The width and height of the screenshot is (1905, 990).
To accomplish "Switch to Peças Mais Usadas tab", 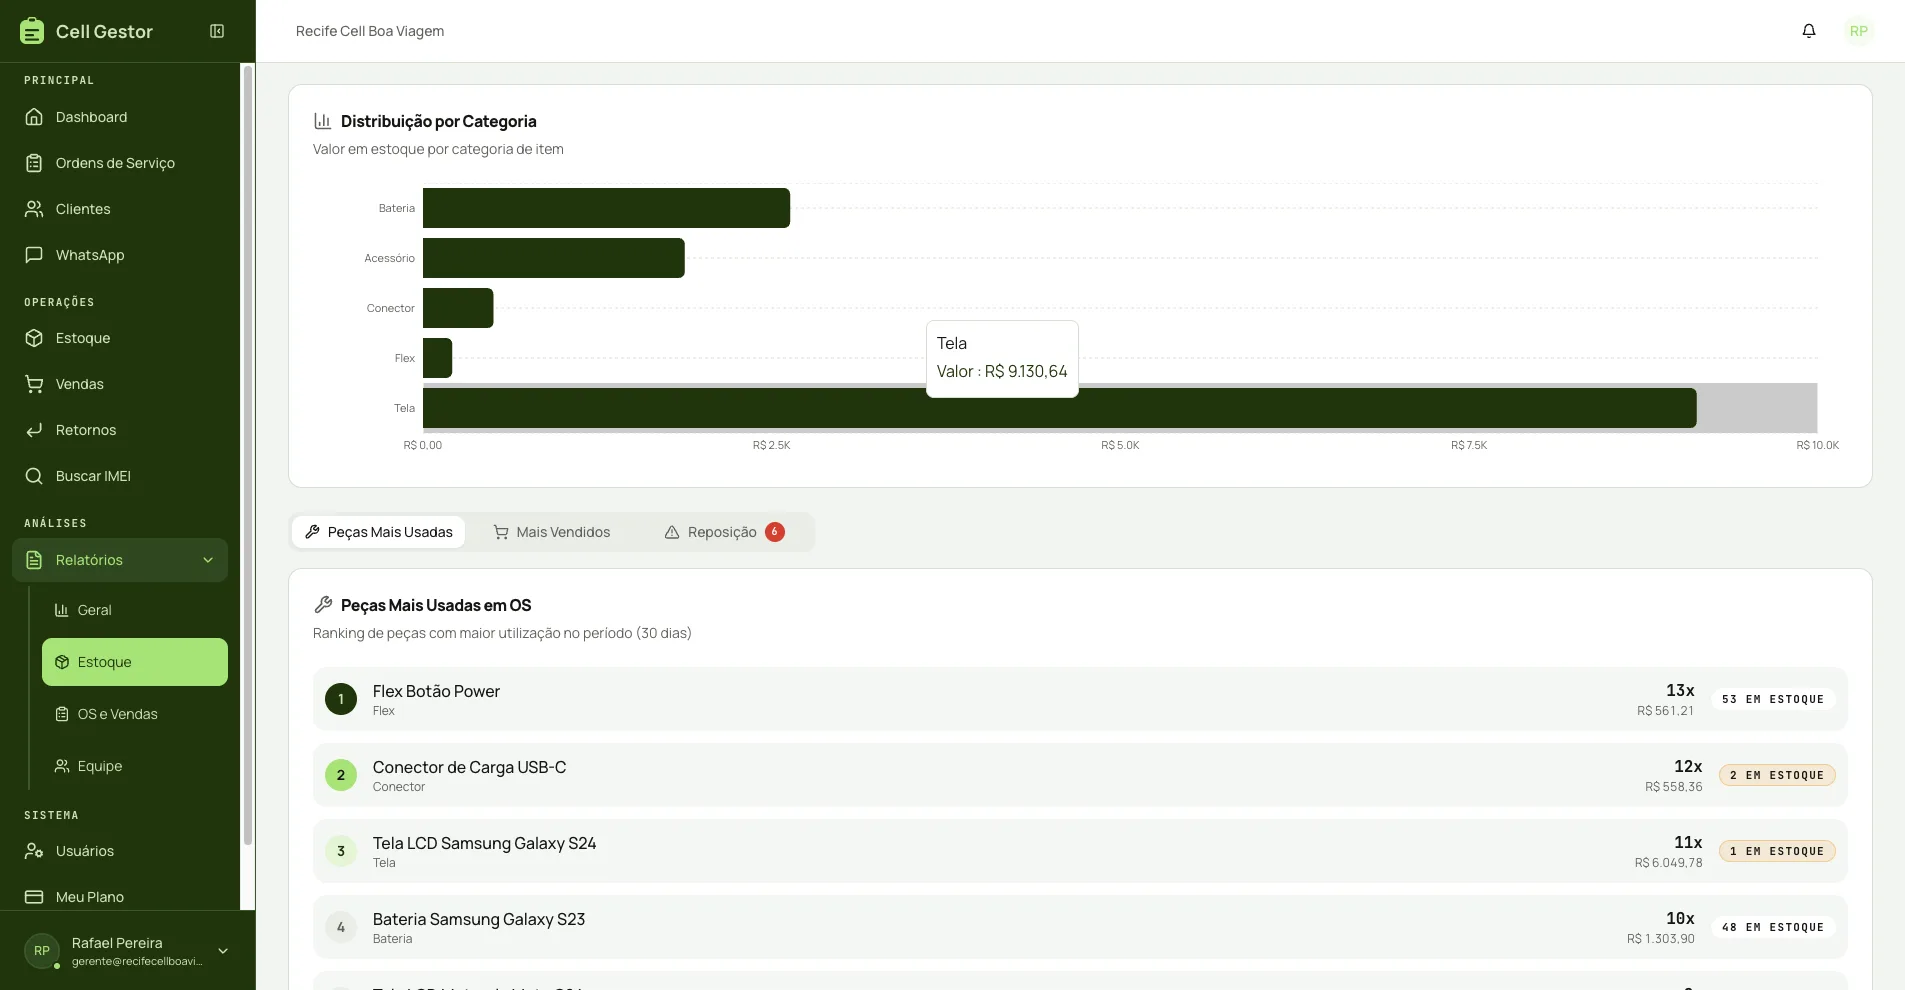I will pos(379,532).
